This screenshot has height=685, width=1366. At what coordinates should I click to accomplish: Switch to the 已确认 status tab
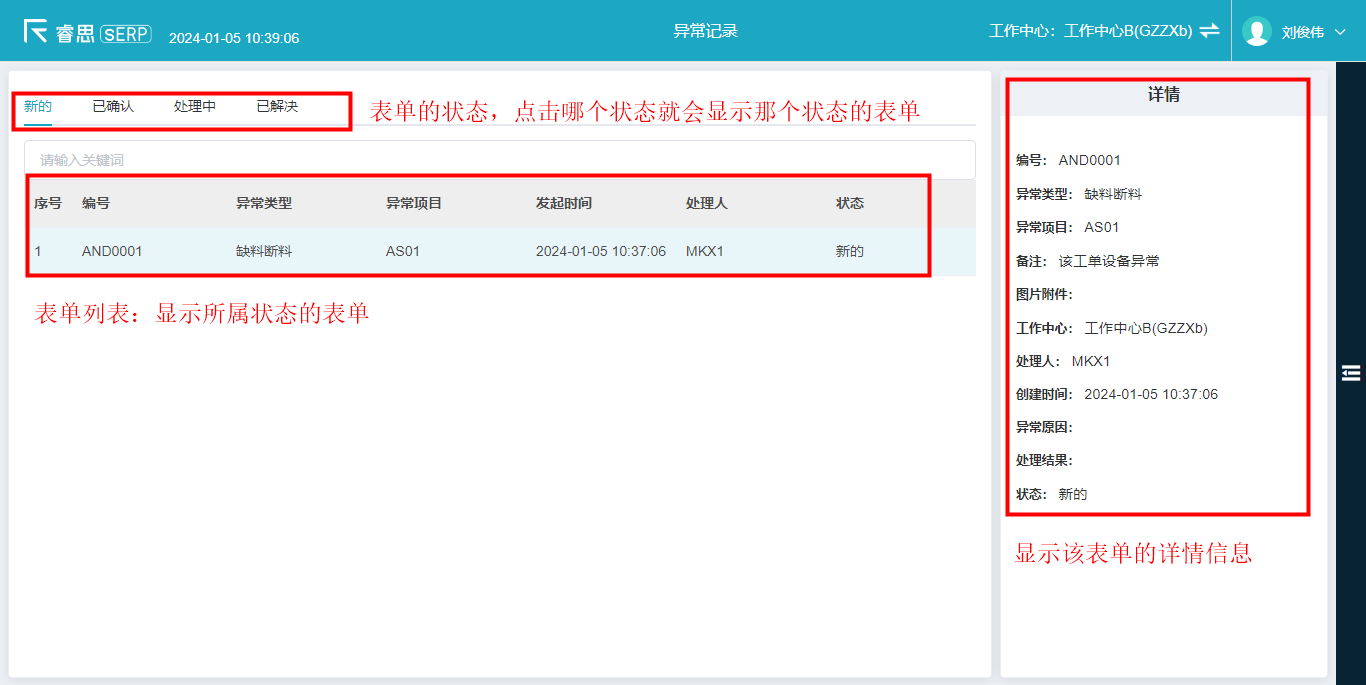(113, 106)
